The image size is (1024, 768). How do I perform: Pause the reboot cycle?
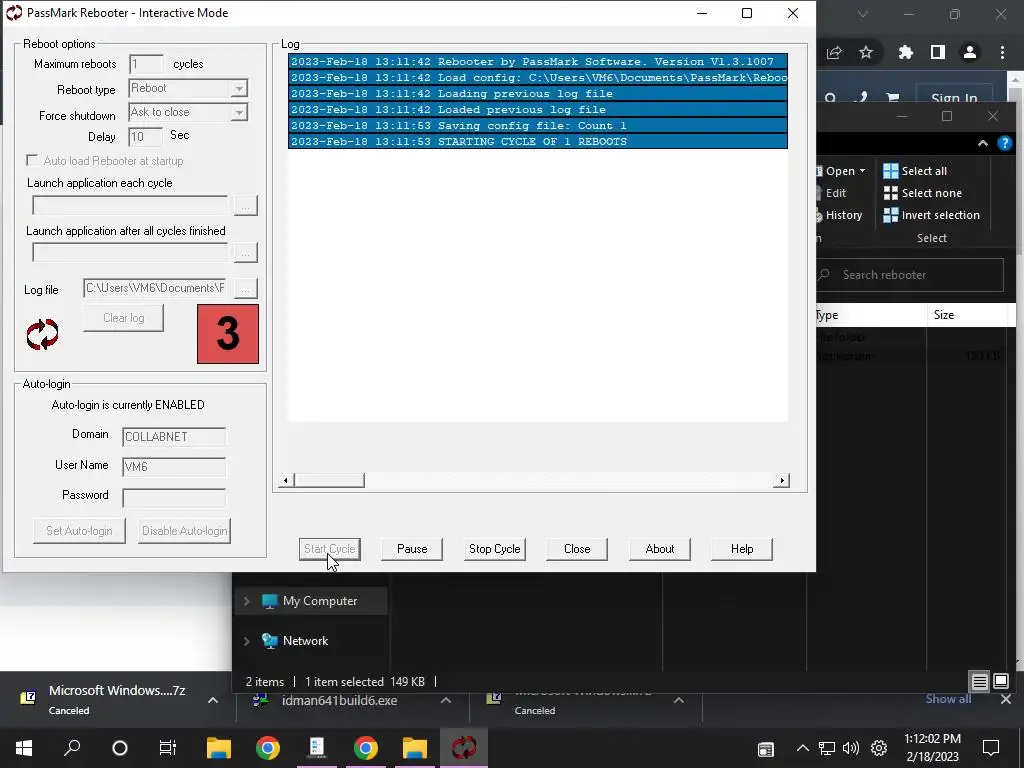pos(412,549)
